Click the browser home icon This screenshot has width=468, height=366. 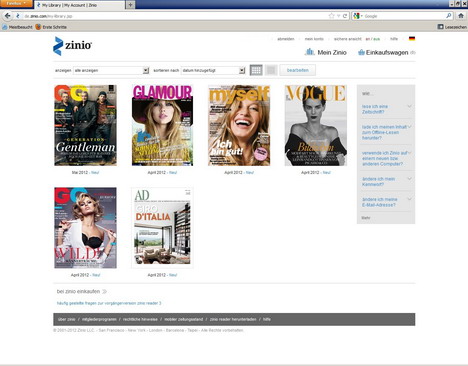(461, 16)
